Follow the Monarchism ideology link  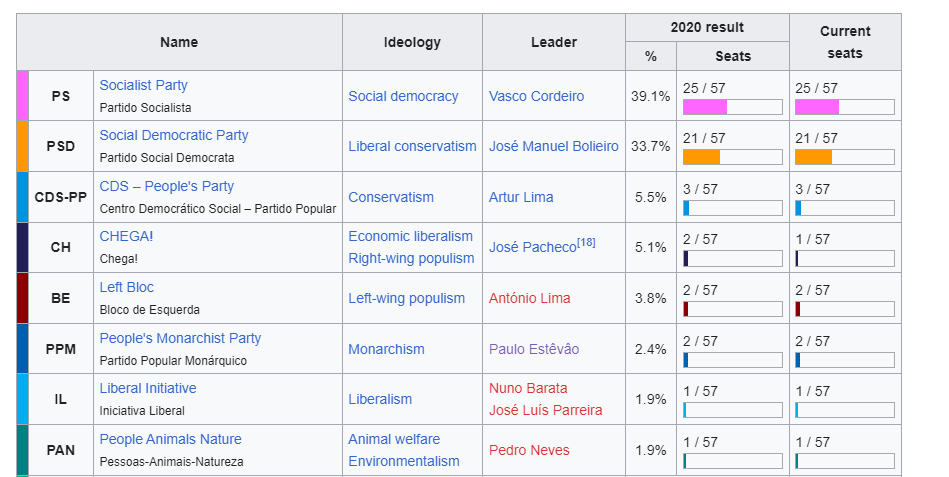click(386, 349)
